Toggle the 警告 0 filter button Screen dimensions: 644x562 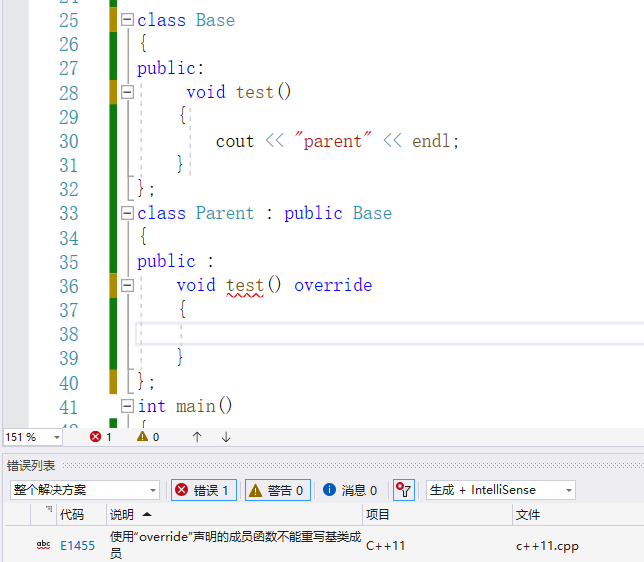pyautogui.click(x=278, y=490)
